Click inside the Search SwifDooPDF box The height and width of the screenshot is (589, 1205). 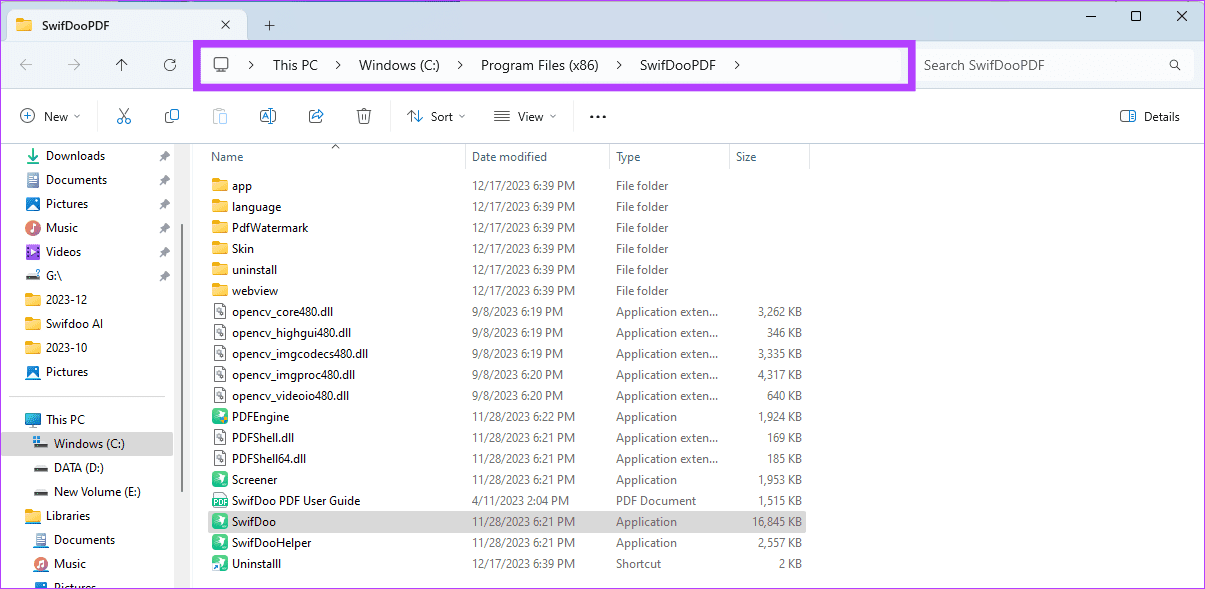point(1040,64)
